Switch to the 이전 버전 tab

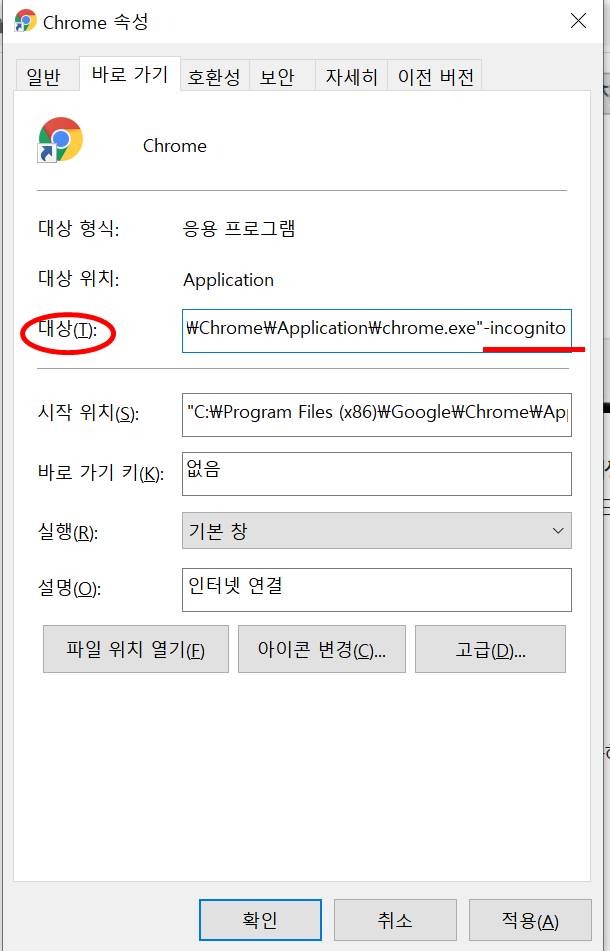(x=435, y=76)
